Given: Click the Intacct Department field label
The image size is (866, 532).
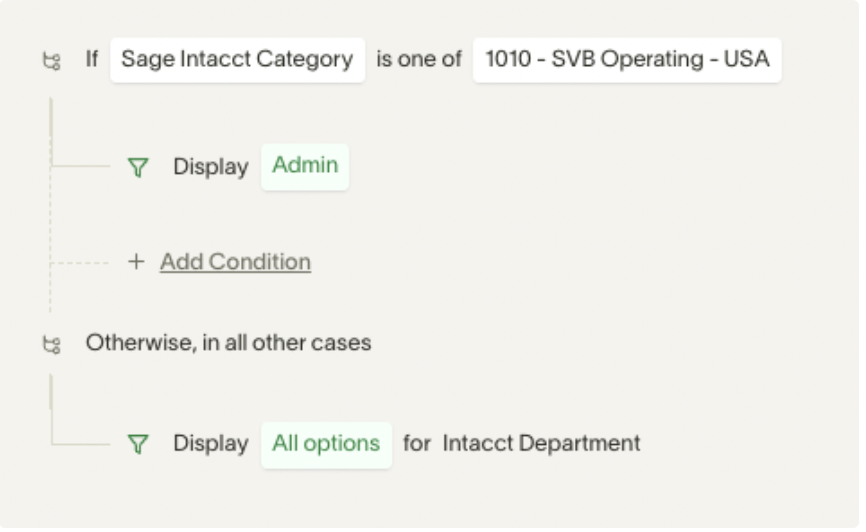Looking at the screenshot, I should [541, 444].
